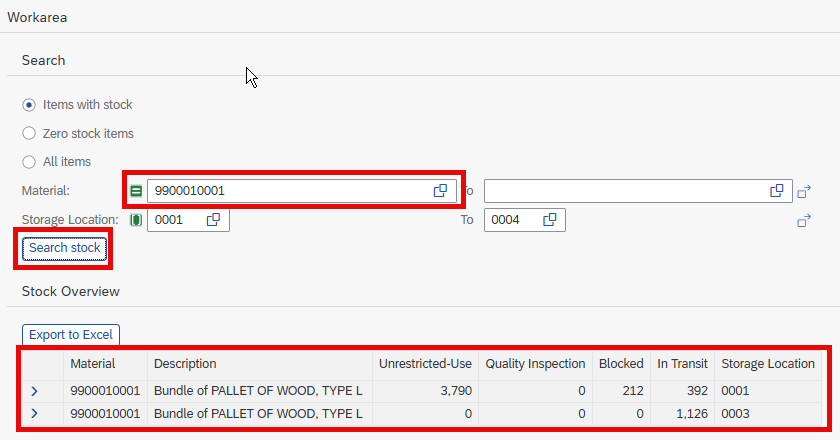This screenshot has width=840, height=440.
Task: Click the In Transit column header
Action: (x=682, y=364)
